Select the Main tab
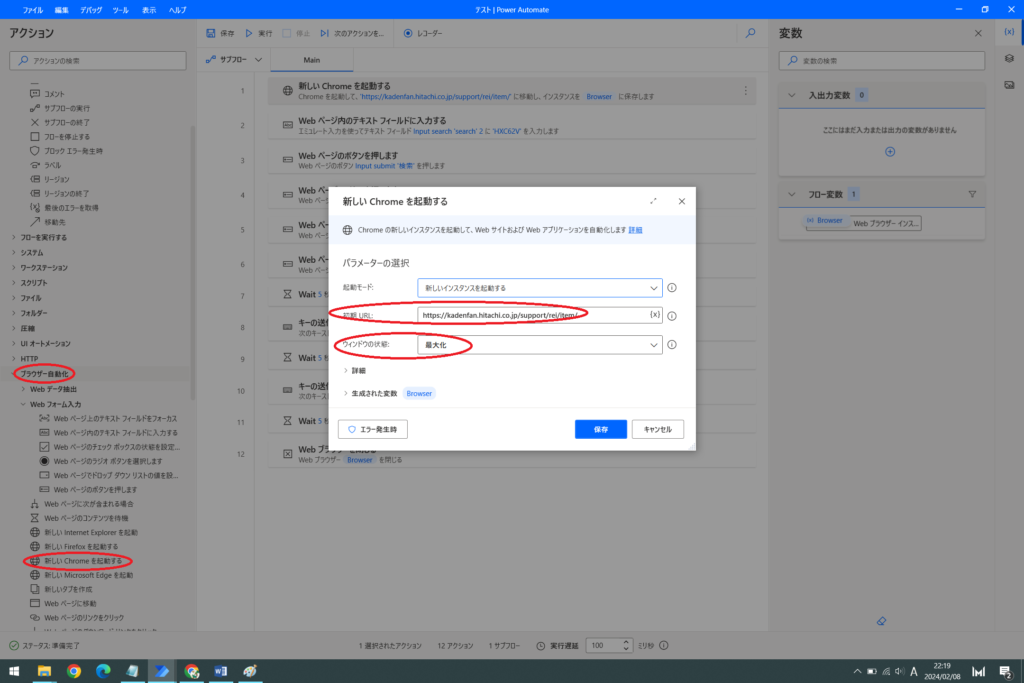This screenshot has width=1024, height=683. [x=312, y=60]
